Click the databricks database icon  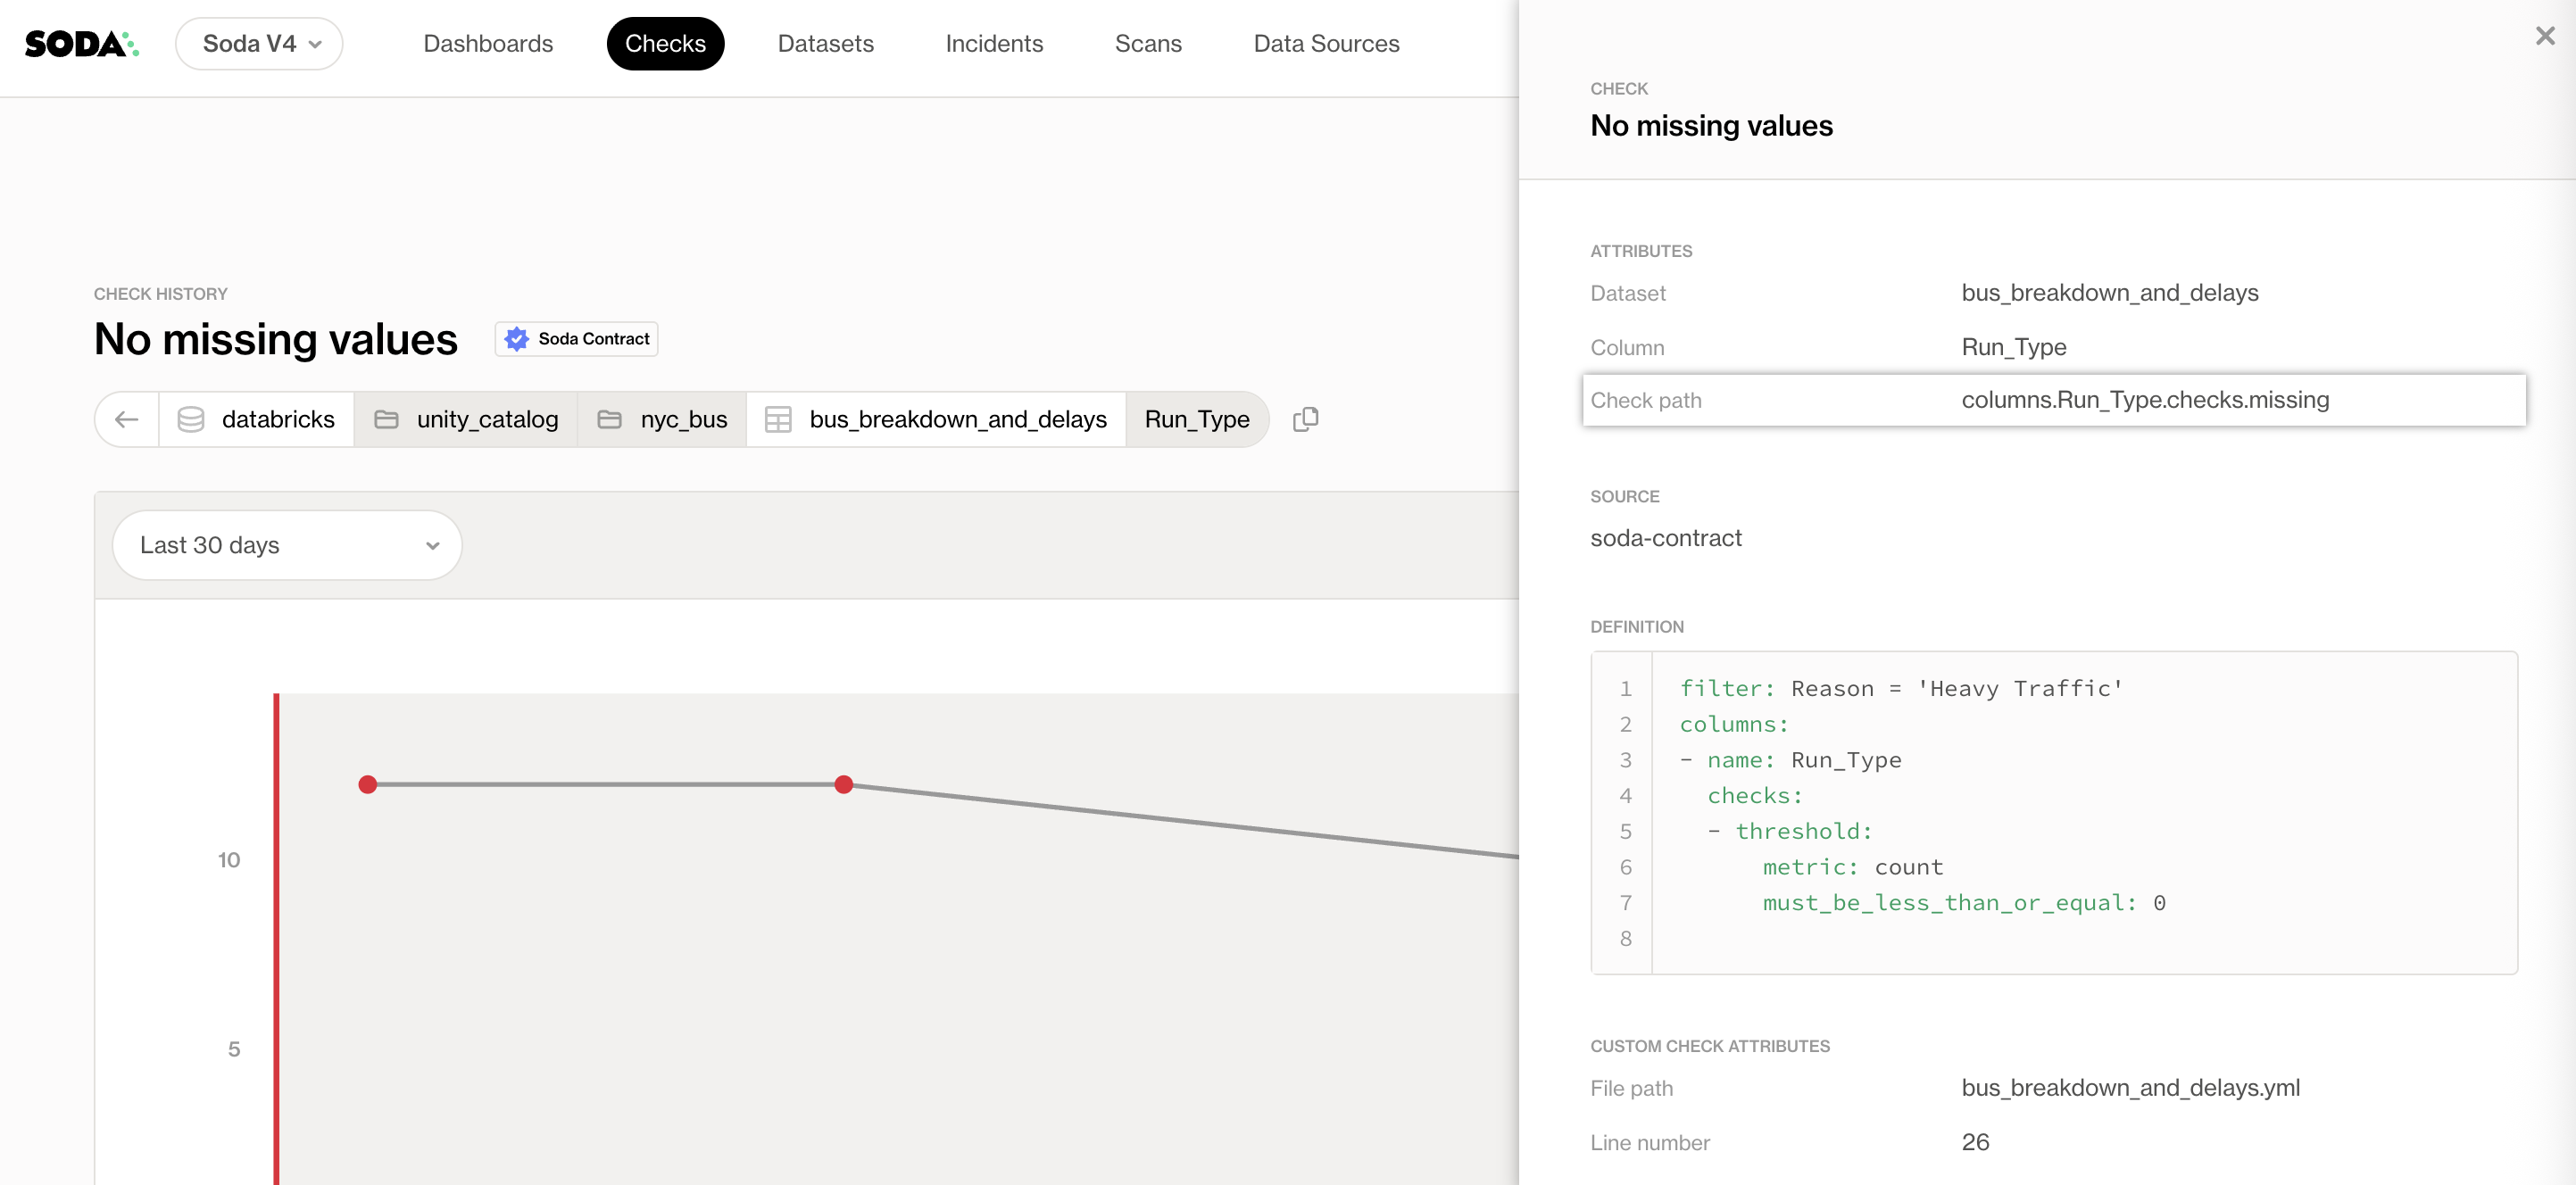191,419
